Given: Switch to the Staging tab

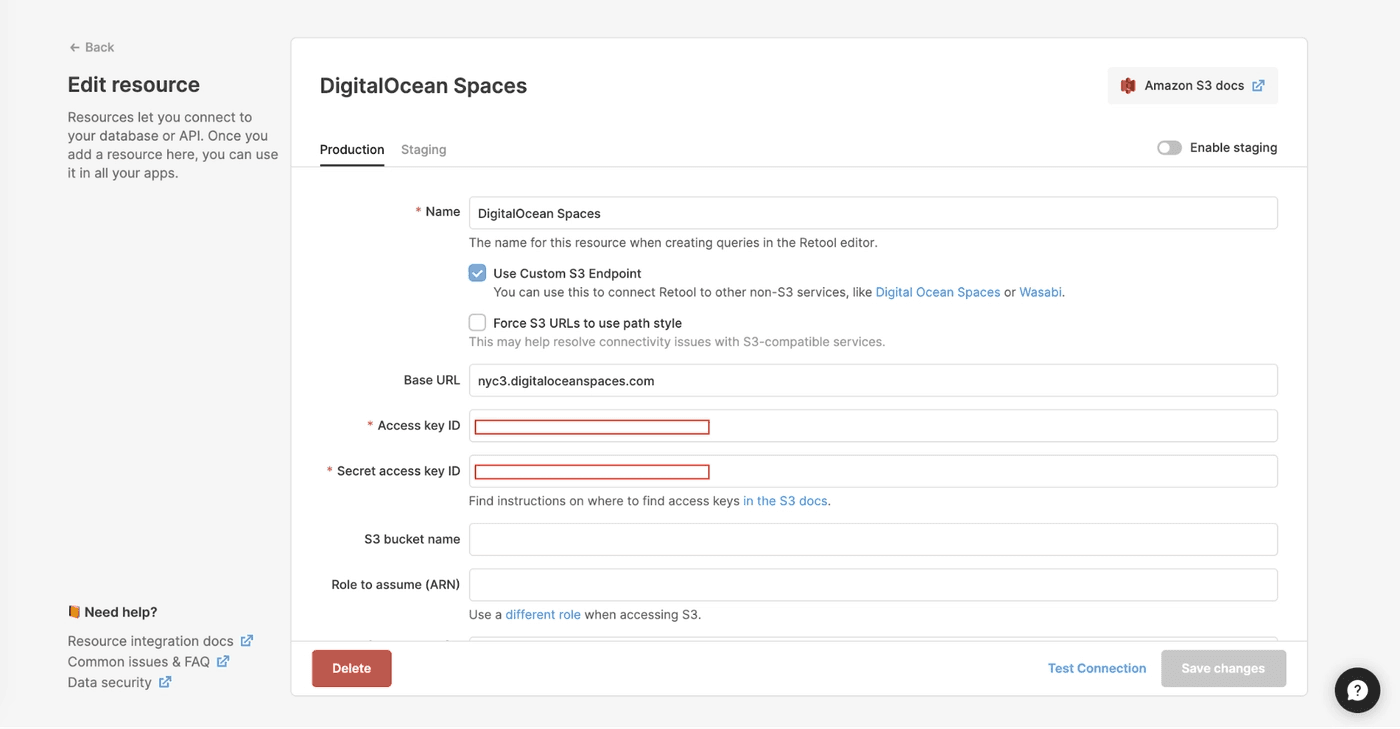Looking at the screenshot, I should (423, 150).
